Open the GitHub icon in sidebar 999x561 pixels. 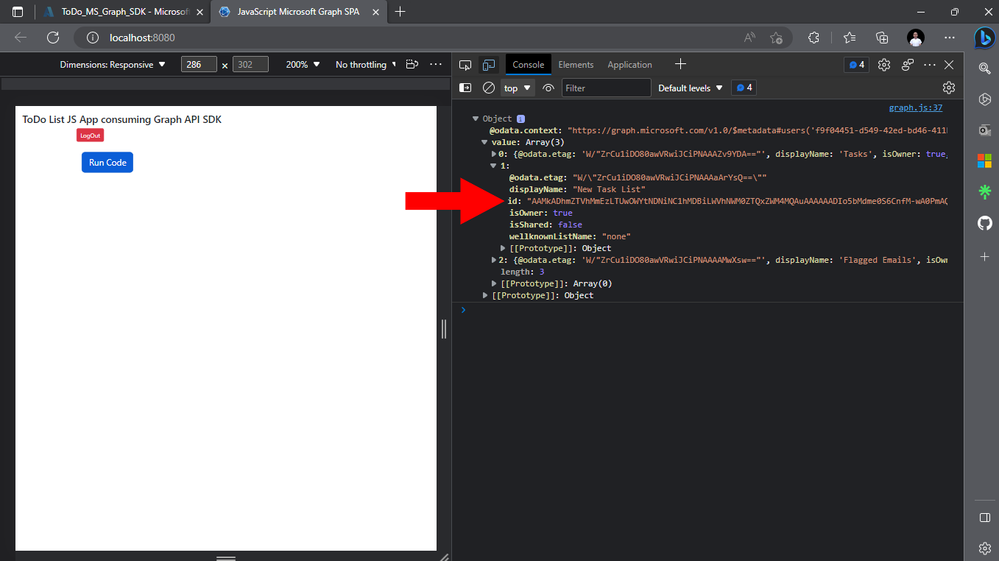984,223
